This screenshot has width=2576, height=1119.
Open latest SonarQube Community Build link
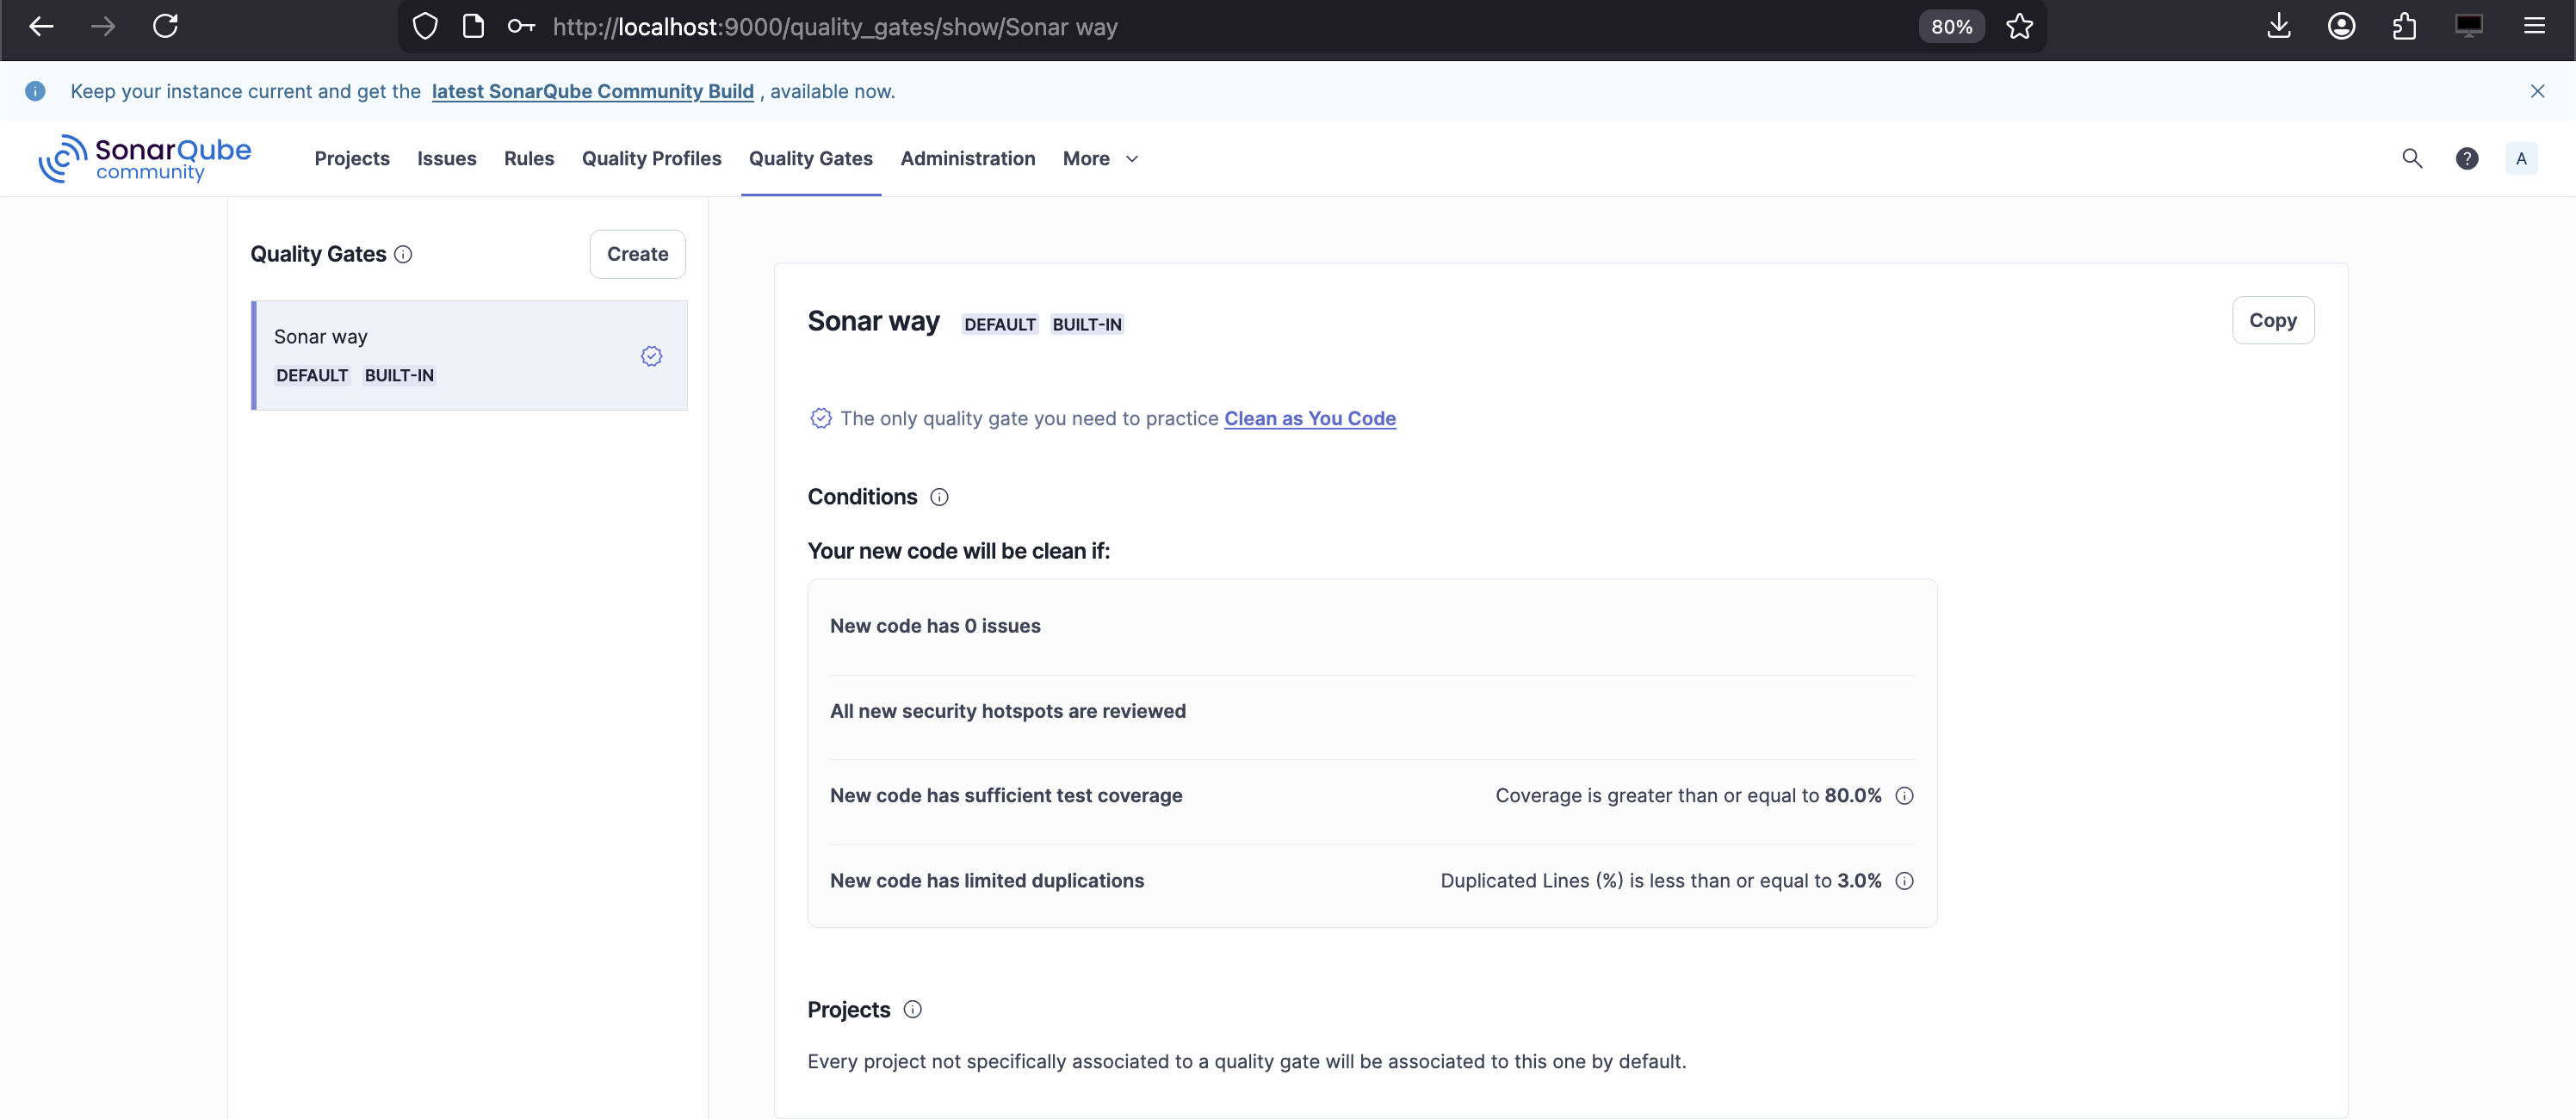(x=592, y=91)
